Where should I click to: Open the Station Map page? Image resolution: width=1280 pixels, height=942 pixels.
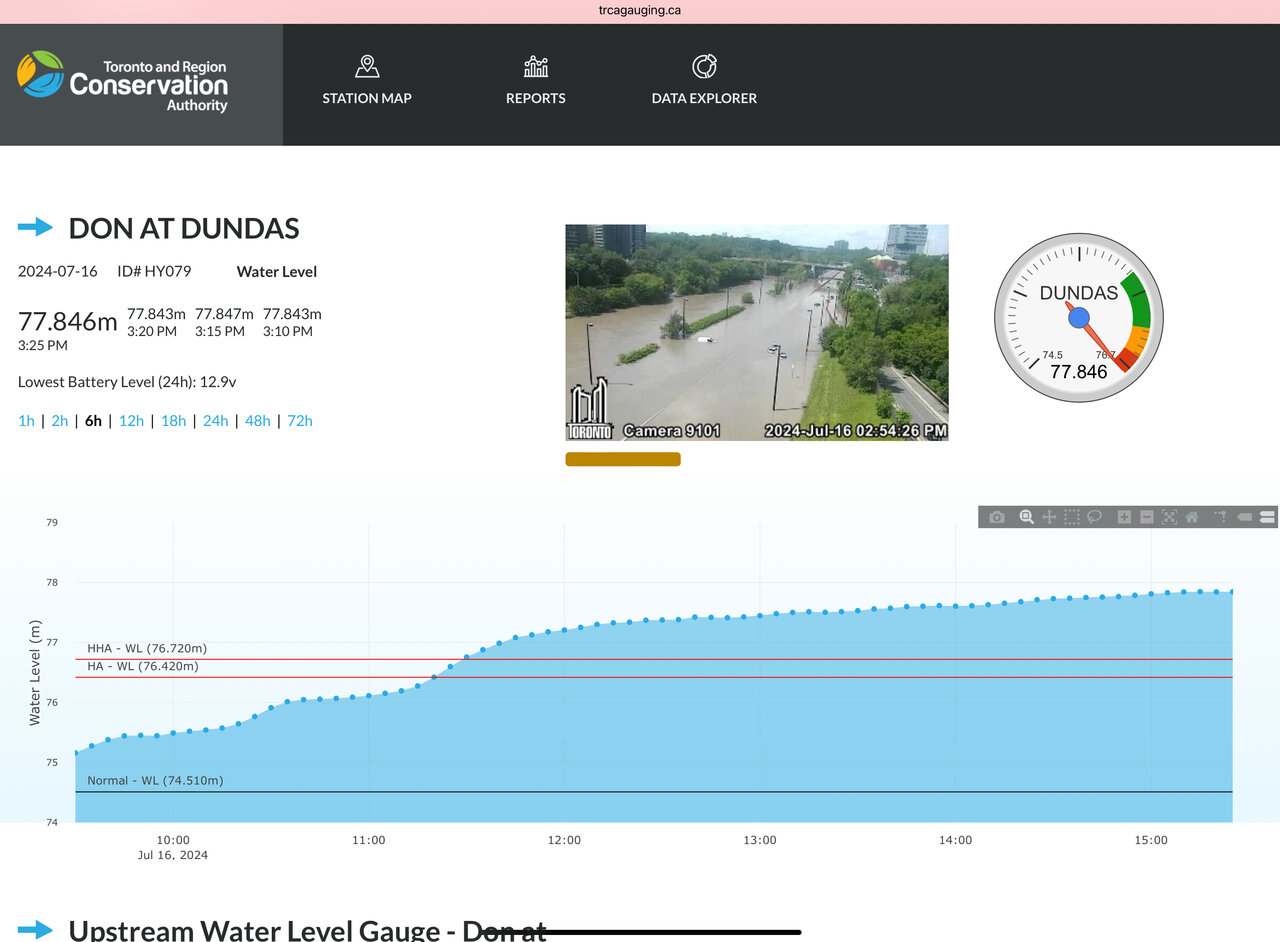pos(367,80)
